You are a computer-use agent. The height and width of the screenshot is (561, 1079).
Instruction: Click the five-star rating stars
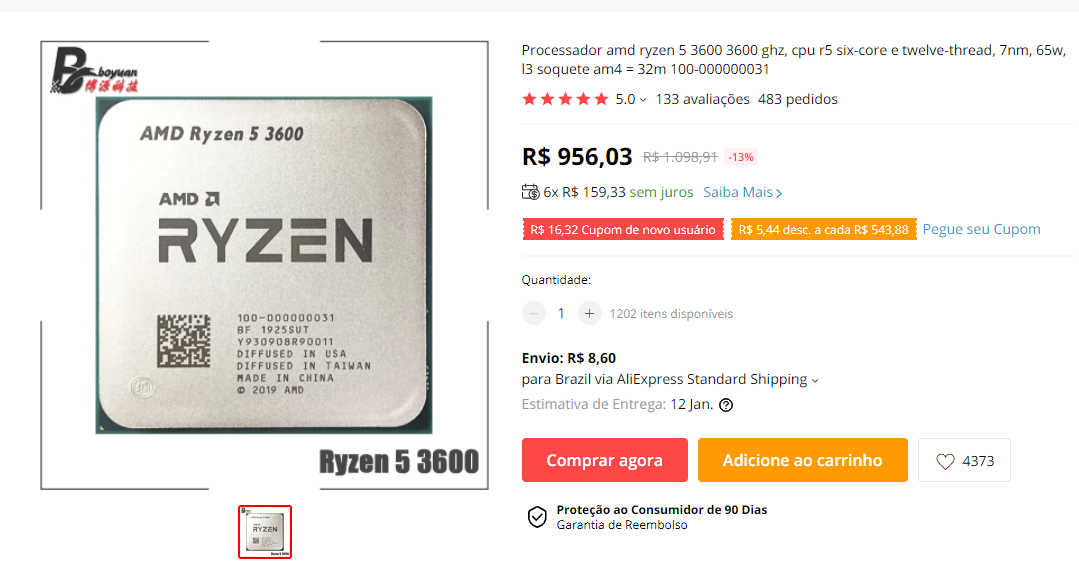[x=565, y=99]
